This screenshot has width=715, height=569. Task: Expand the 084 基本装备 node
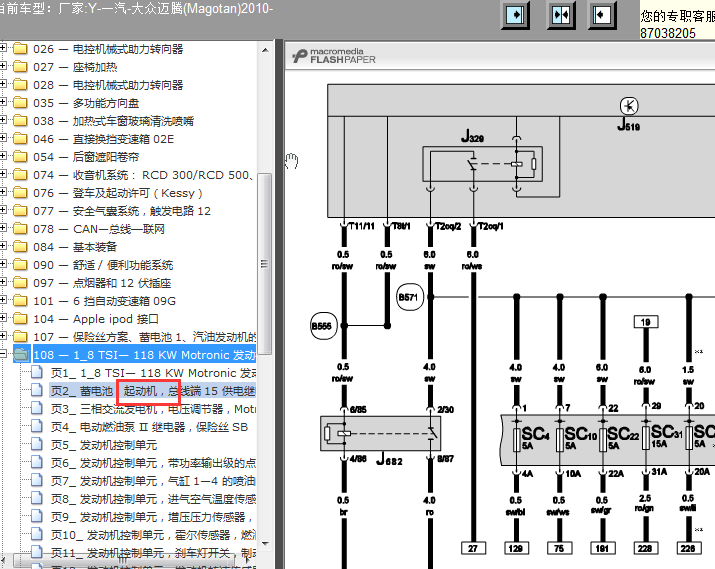coord(3,246)
